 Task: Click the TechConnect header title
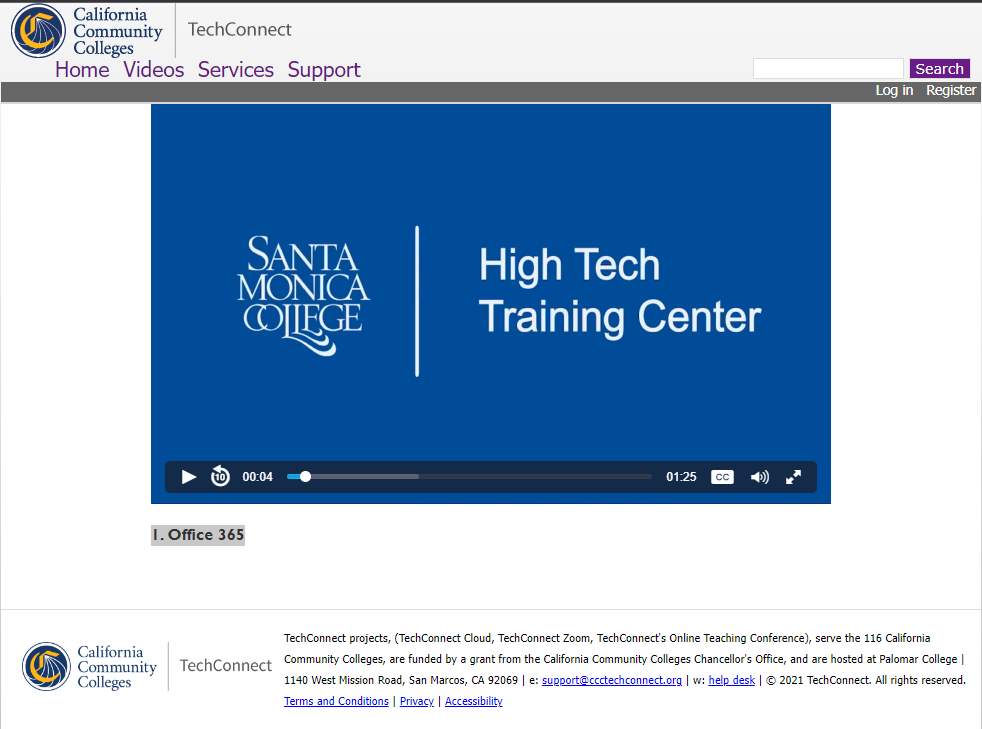tap(239, 29)
